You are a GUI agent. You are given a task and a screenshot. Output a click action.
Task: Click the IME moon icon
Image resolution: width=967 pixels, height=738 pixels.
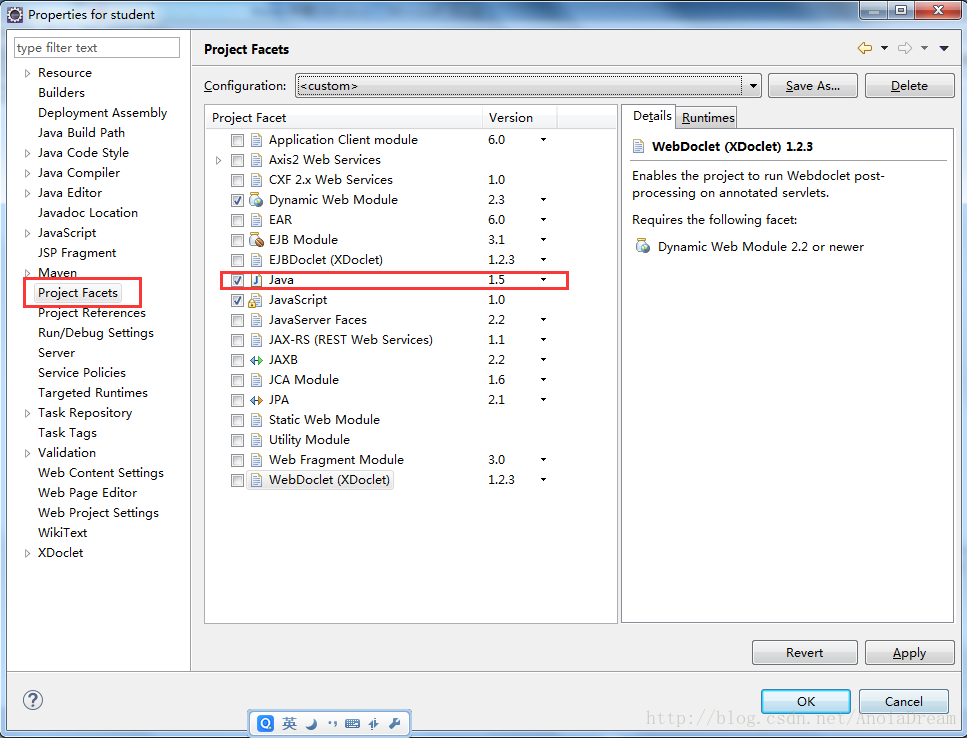point(311,723)
